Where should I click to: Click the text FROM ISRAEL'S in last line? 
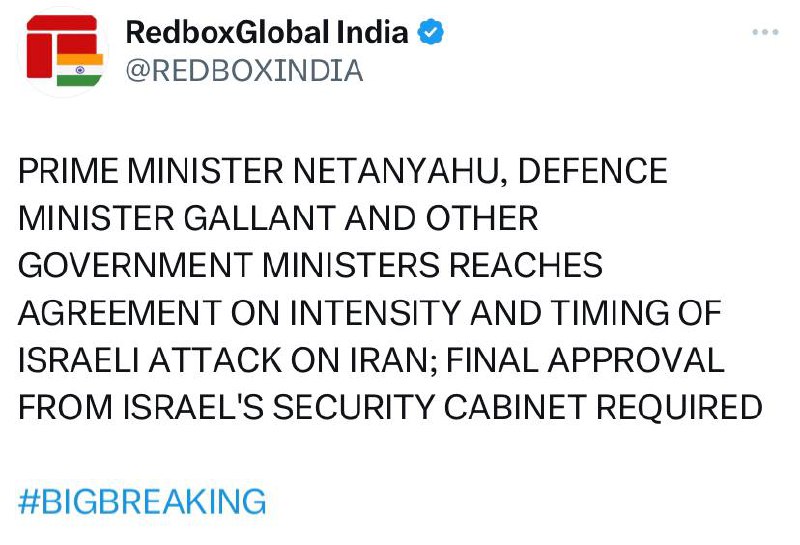click(141, 408)
